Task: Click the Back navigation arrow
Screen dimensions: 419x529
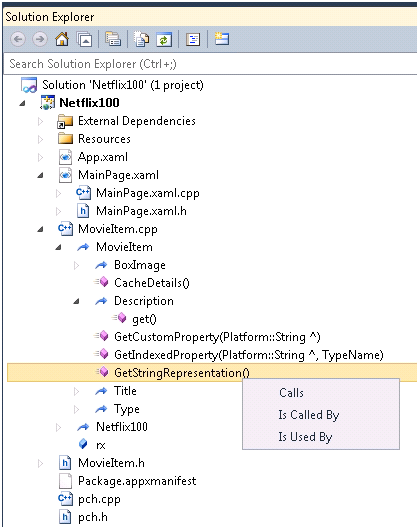Action: (x=18, y=39)
